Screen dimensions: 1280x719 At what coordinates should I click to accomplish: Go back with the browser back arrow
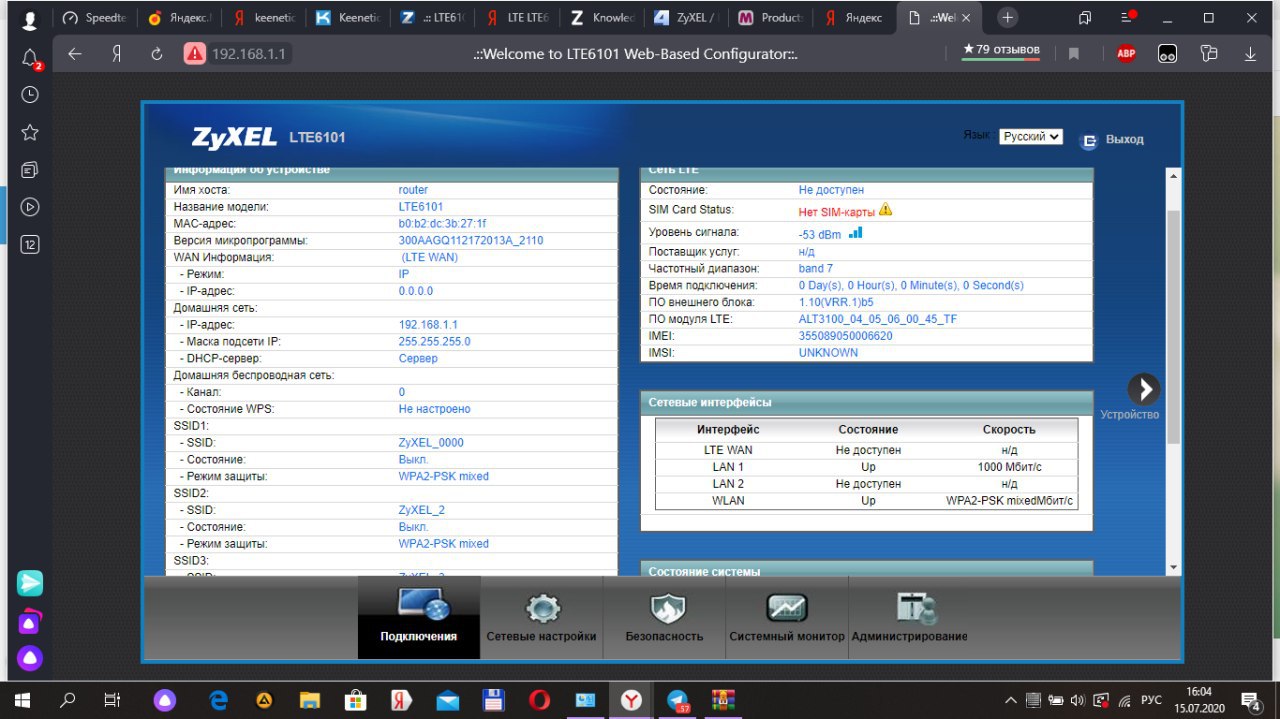click(75, 54)
